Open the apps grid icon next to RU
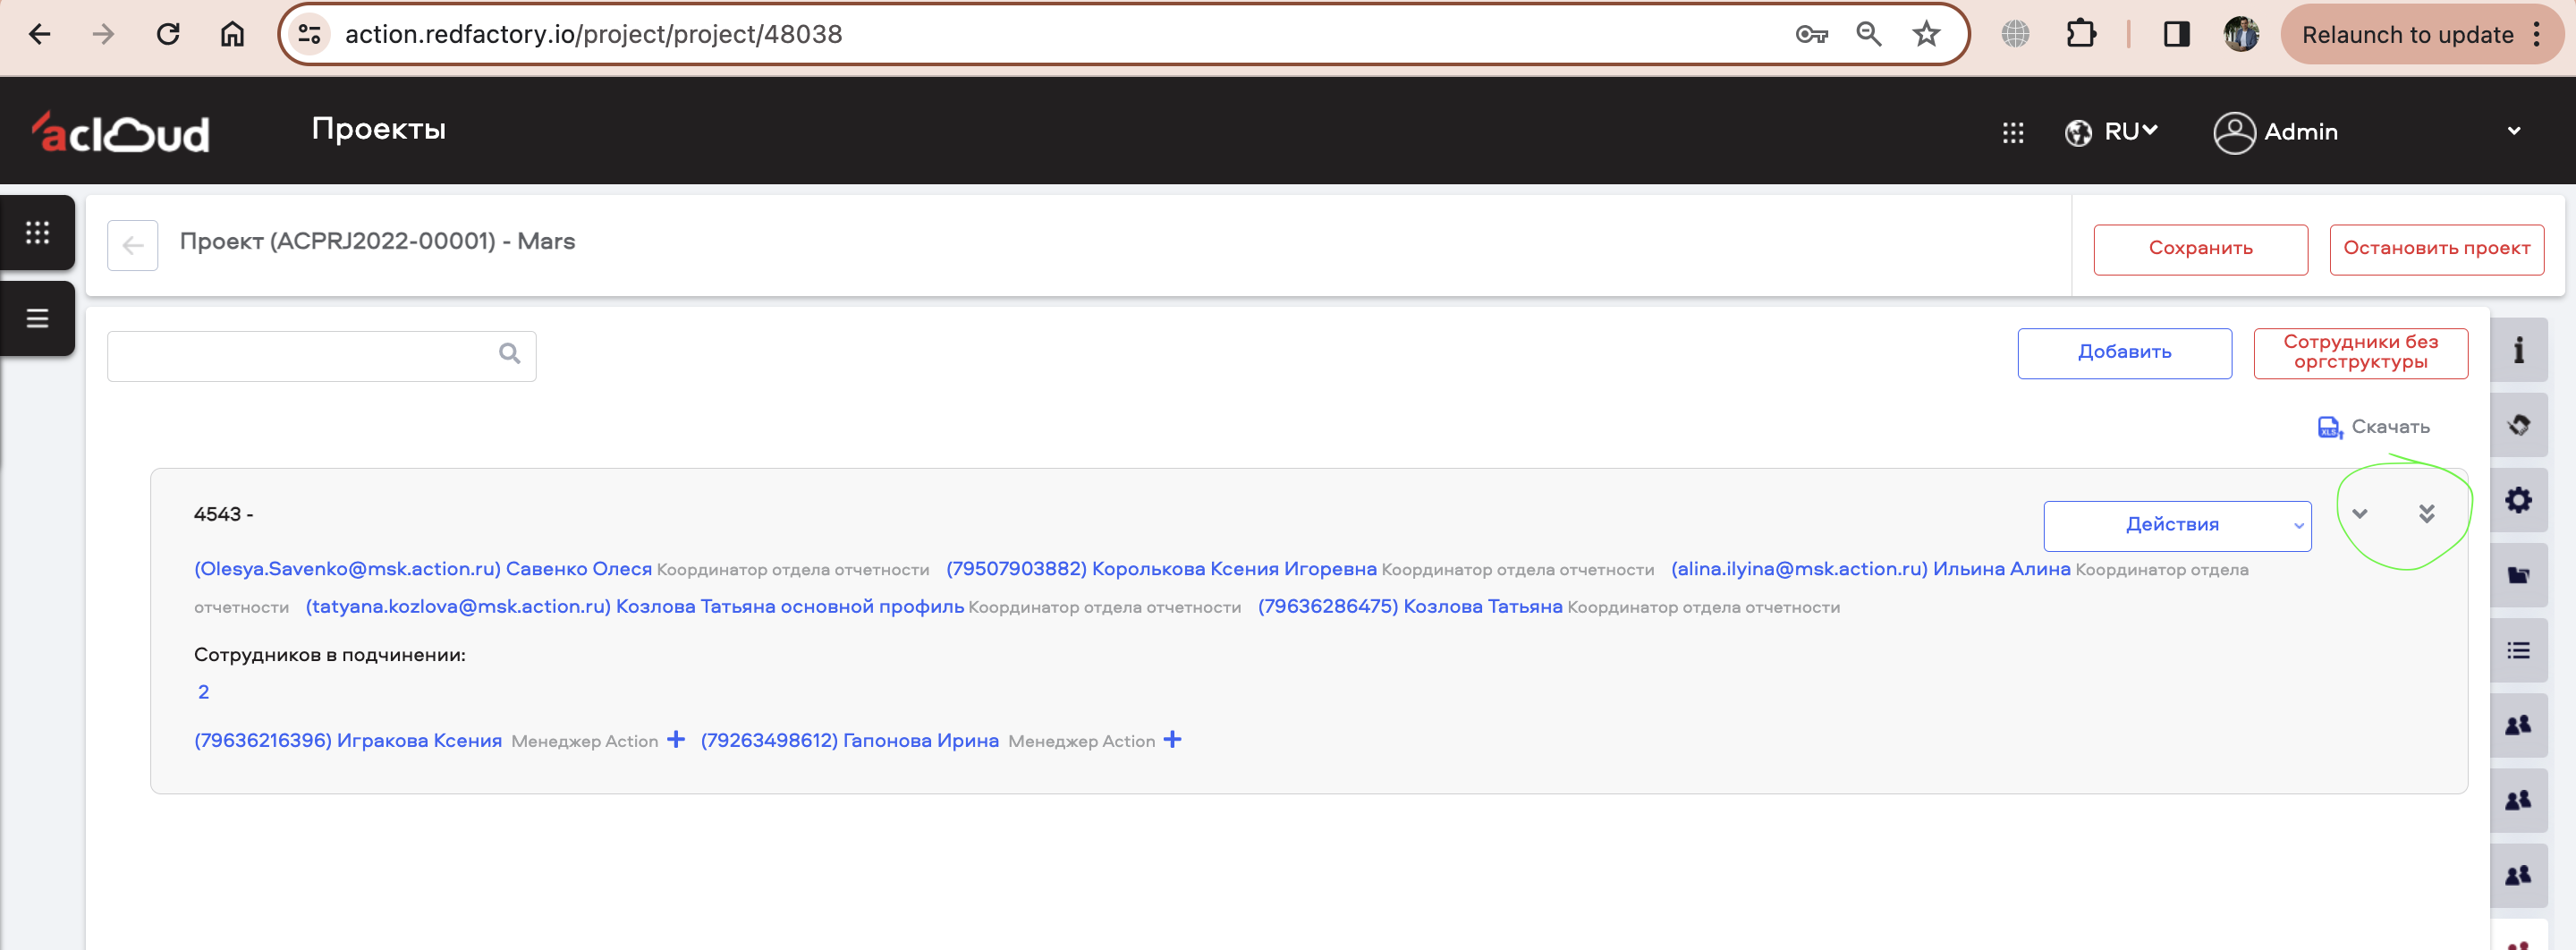2576x950 pixels. point(2013,132)
